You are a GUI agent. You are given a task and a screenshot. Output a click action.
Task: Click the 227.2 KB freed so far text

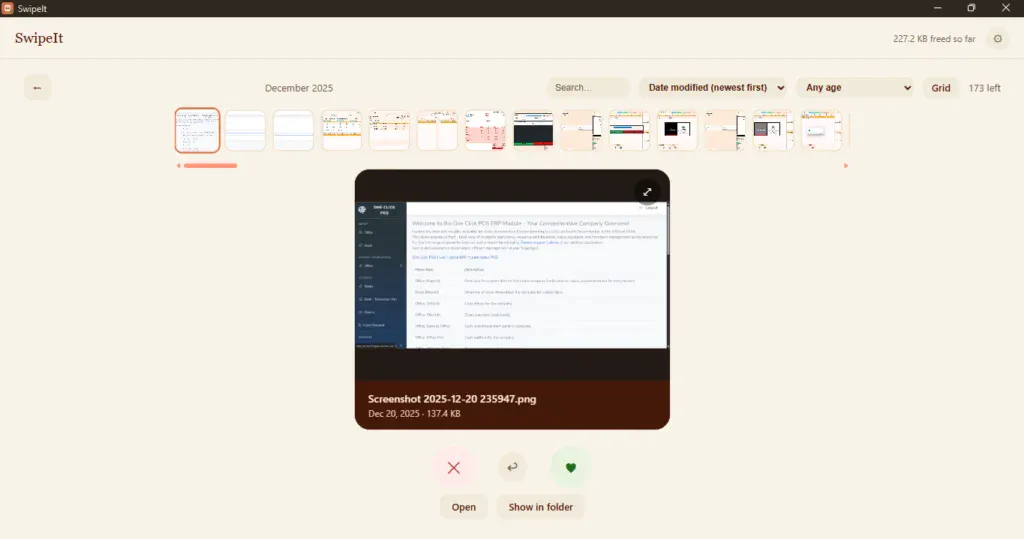[934, 39]
